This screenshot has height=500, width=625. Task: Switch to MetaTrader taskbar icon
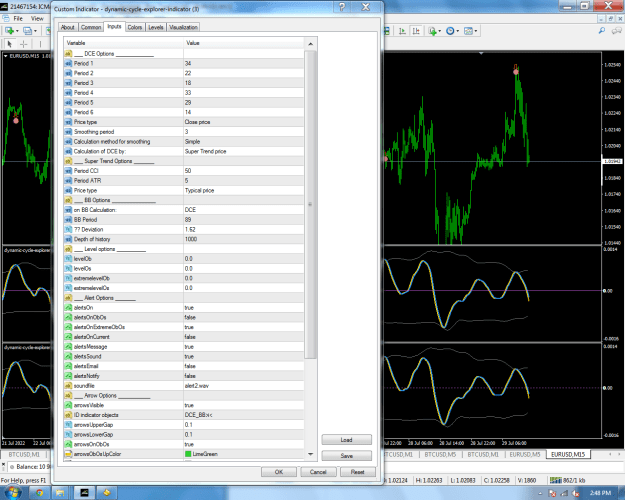click(85, 493)
